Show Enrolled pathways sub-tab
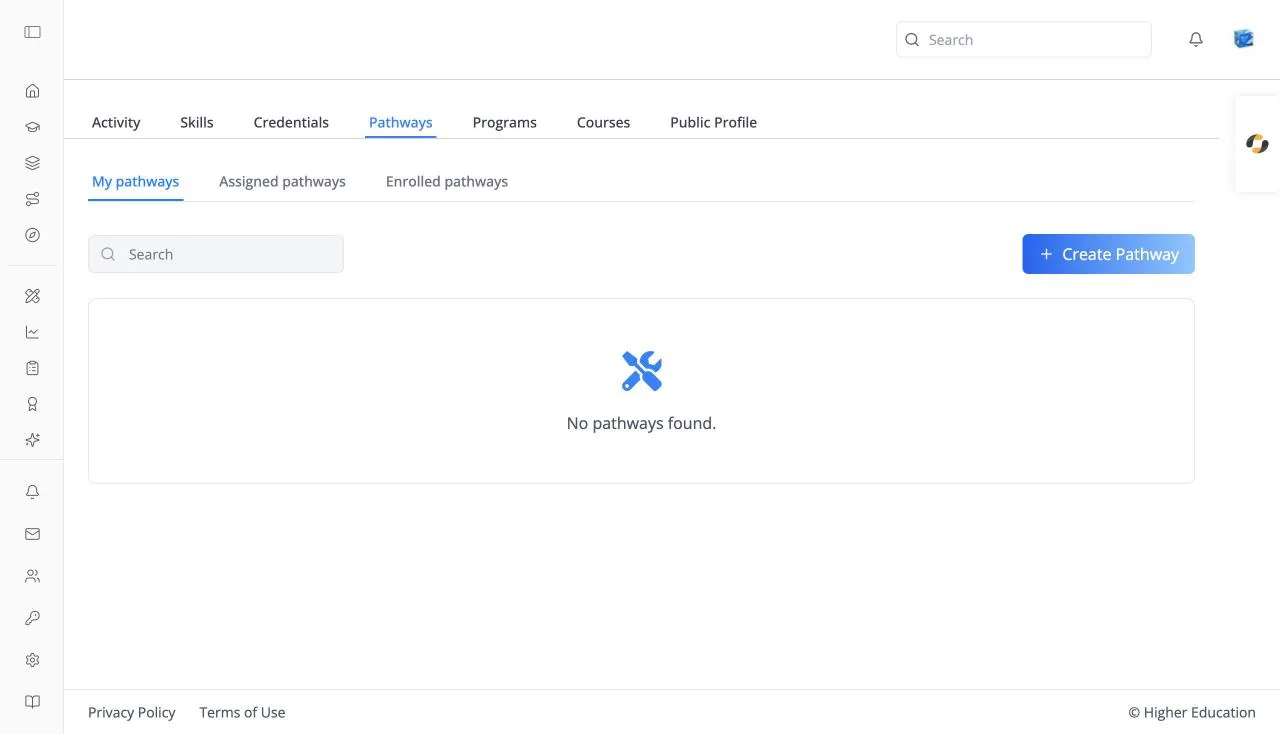The image size is (1280, 734). [x=447, y=181]
